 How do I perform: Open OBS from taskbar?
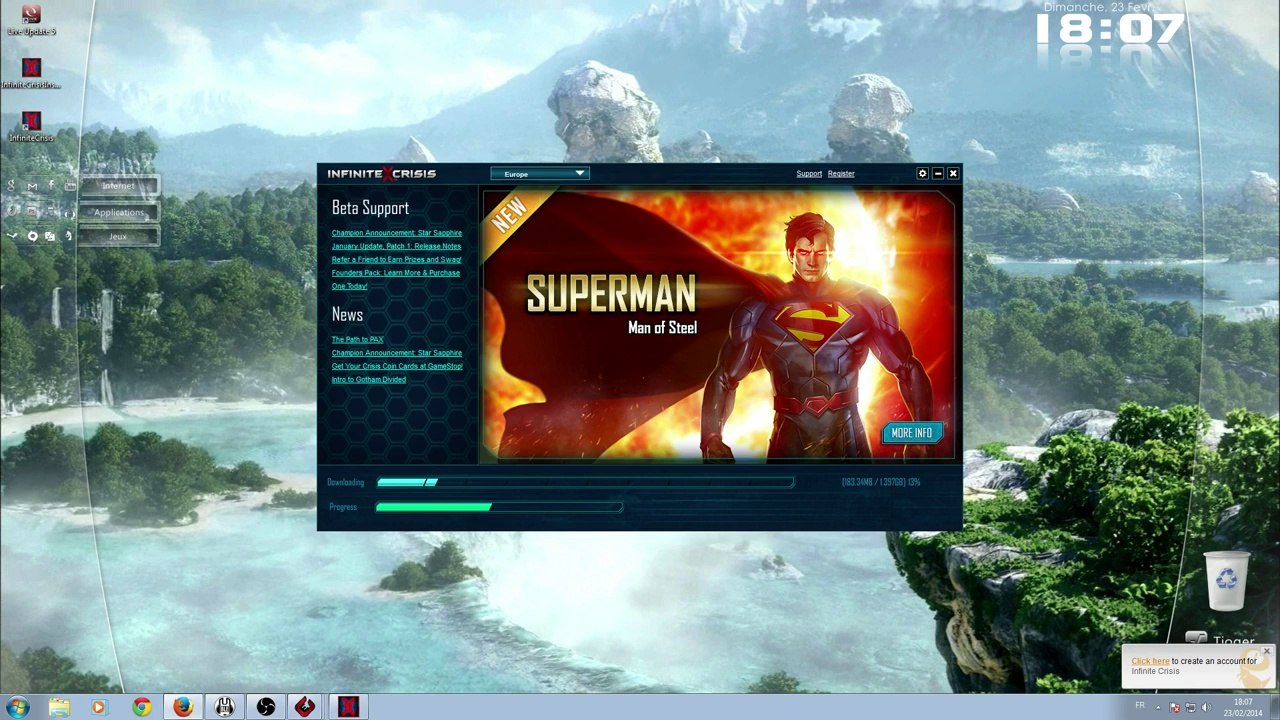click(265, 708)
